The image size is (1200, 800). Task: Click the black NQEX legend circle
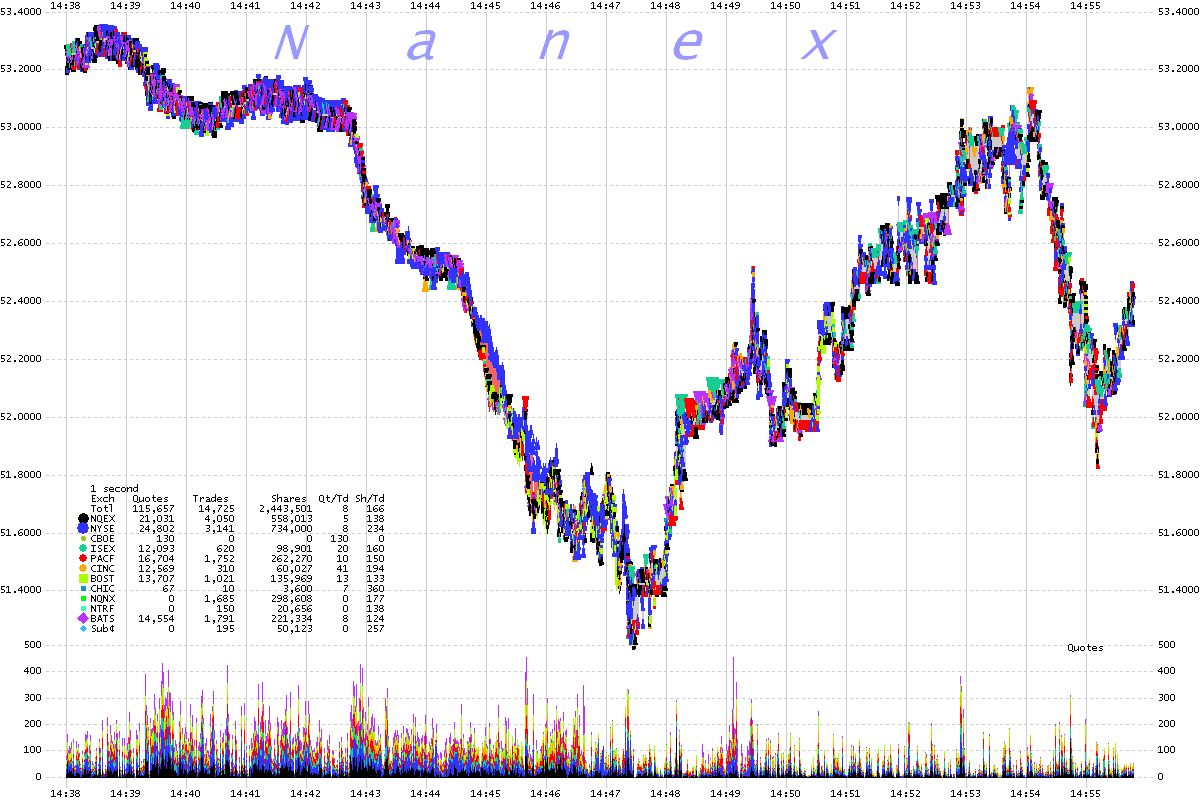(x=82, y=518)
